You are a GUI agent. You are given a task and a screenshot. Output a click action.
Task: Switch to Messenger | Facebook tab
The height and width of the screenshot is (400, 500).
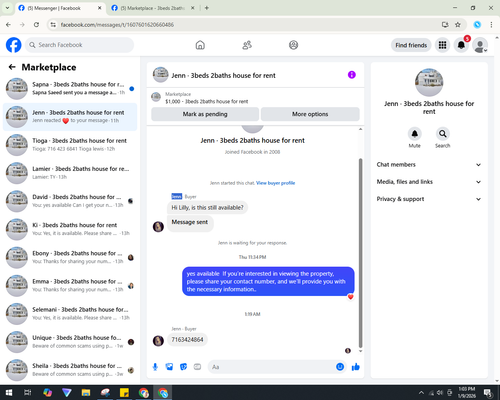click(x=60, y=8)
